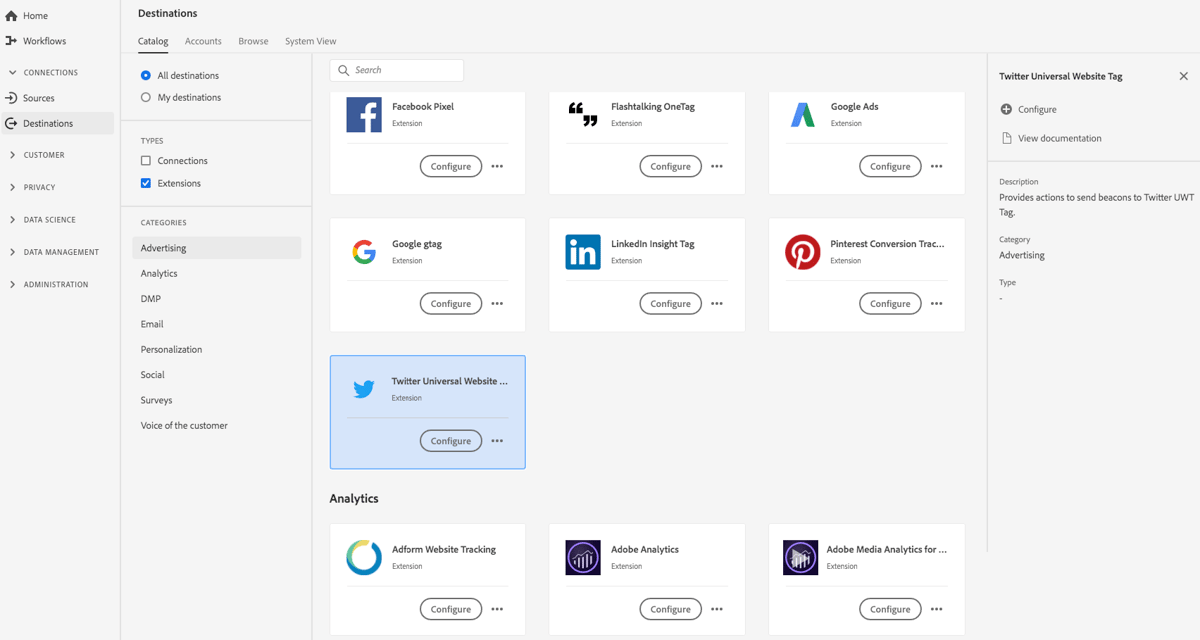Click the Adobe Analytics extension icon
1200x640 pixels.
[583, 557]
